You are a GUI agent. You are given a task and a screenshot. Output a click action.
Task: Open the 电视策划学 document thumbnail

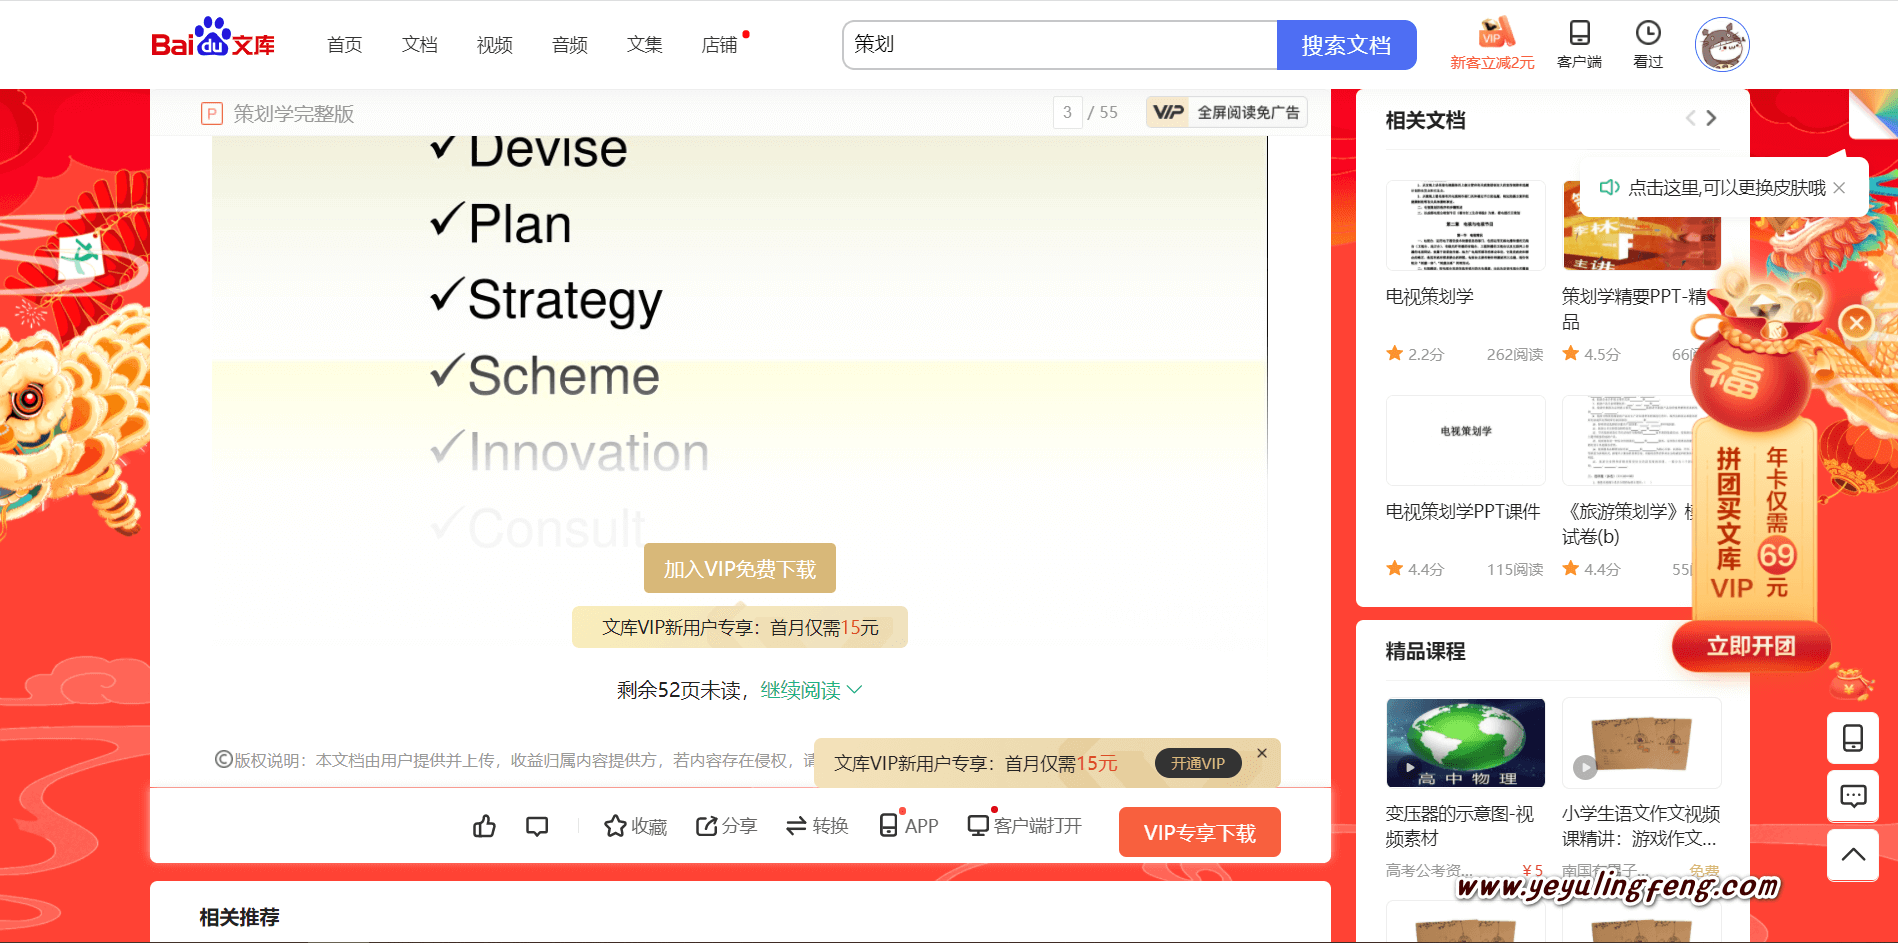(x=1466, y=225)
